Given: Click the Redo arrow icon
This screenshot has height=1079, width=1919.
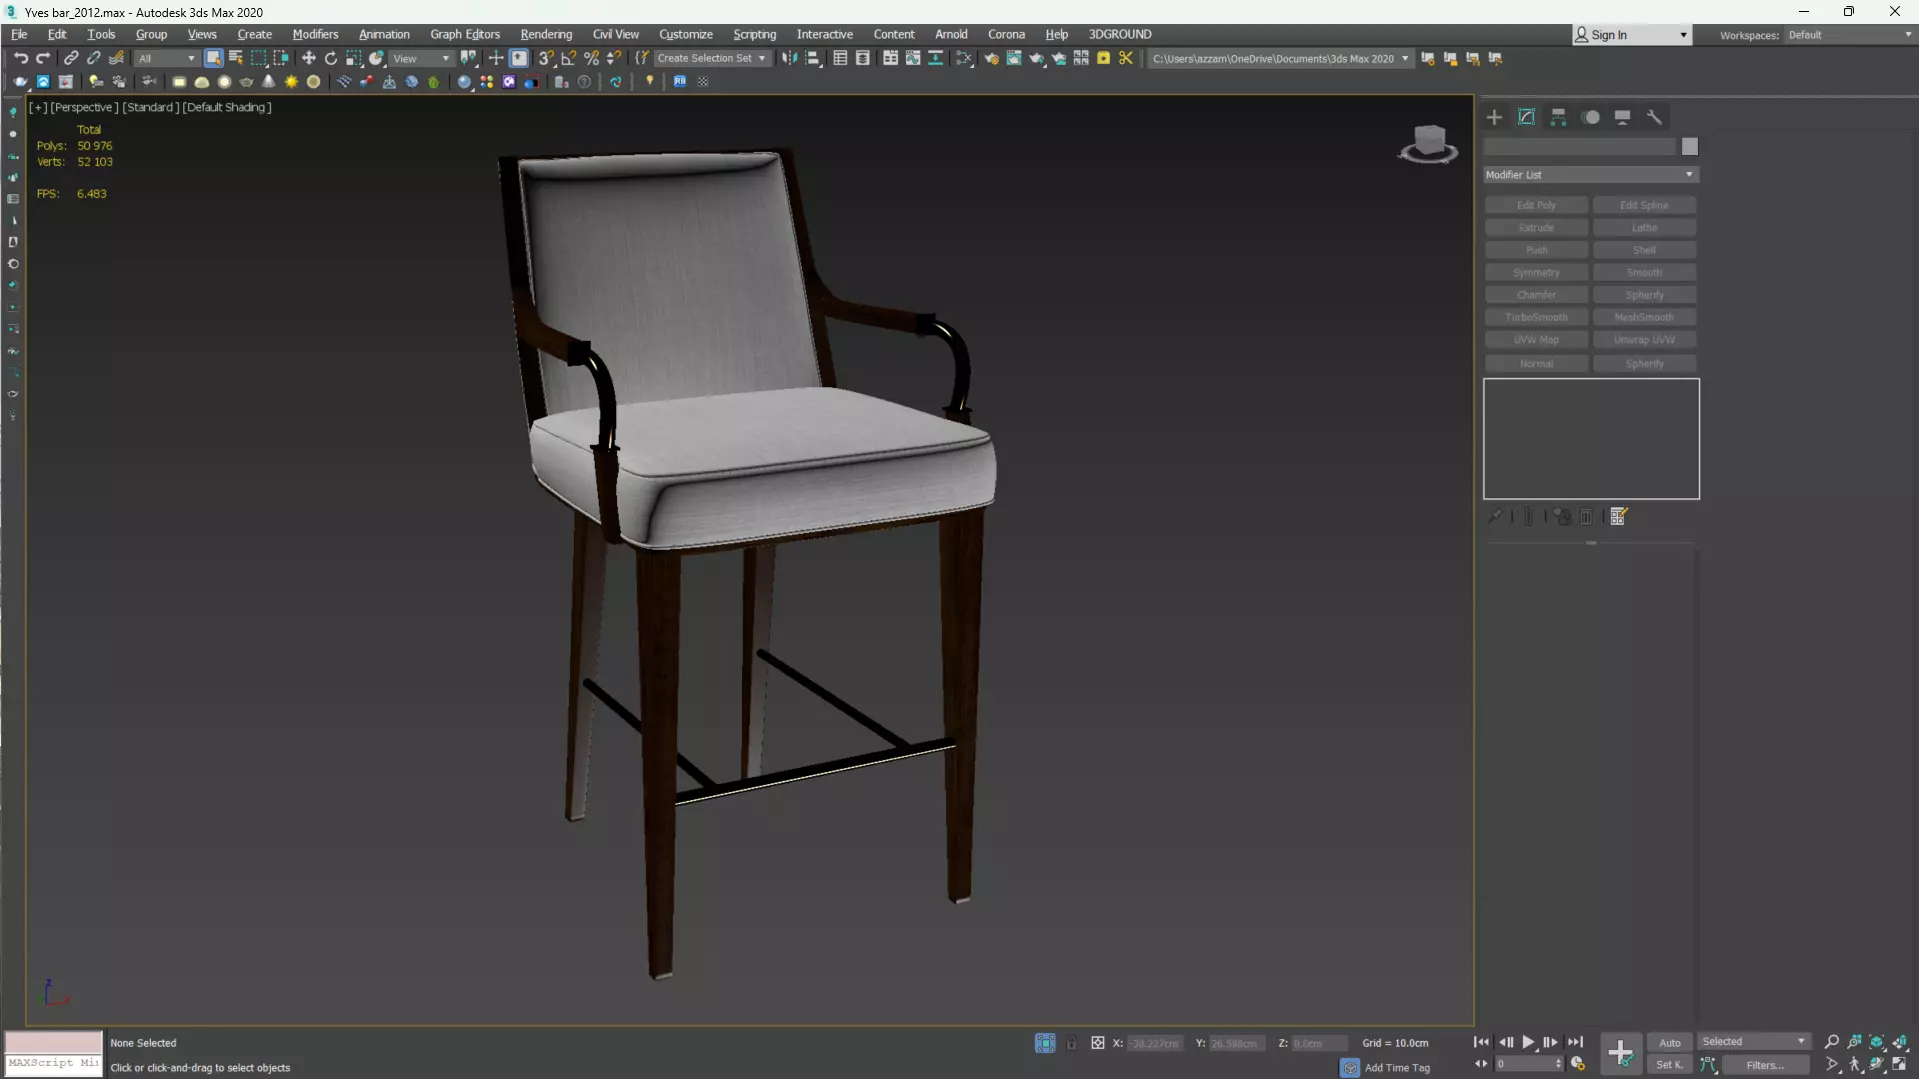Looking at the screenshot, I should pyautogui.click(x=43, y=58).
